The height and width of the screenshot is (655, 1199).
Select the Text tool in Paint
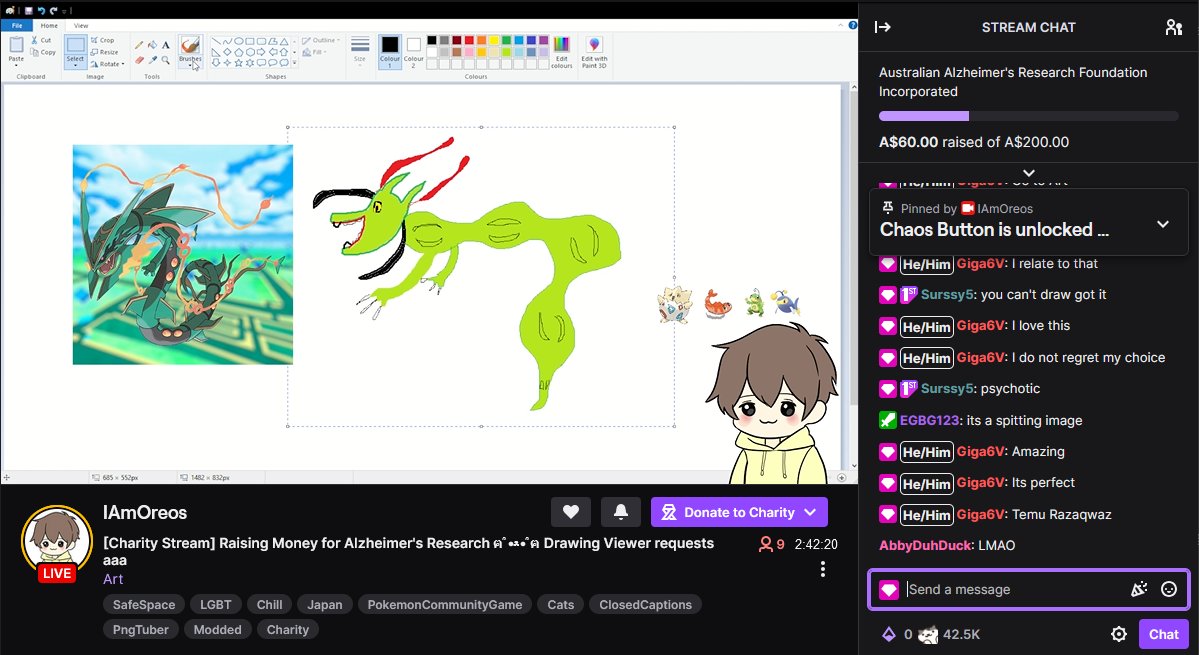point(165,45)
